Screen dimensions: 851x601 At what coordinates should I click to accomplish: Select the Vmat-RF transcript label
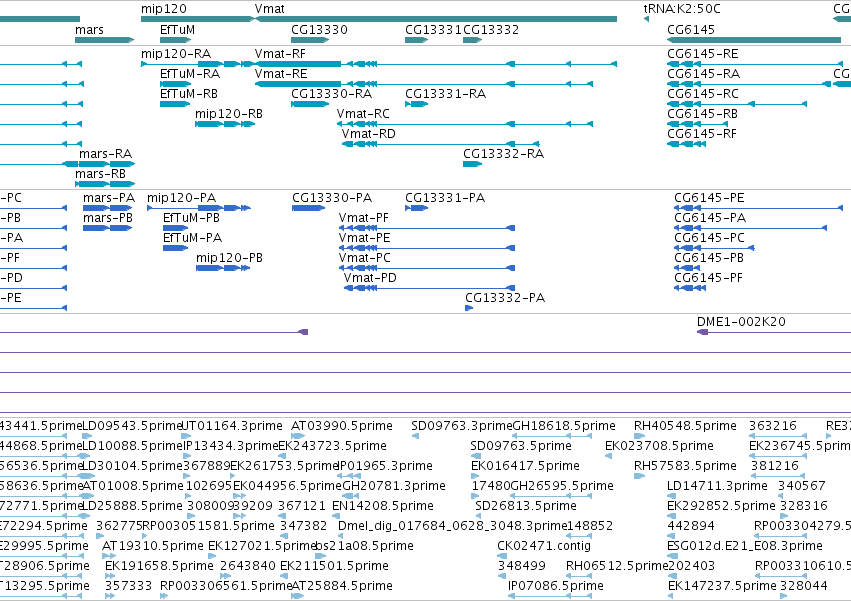[x=280, y=54]
